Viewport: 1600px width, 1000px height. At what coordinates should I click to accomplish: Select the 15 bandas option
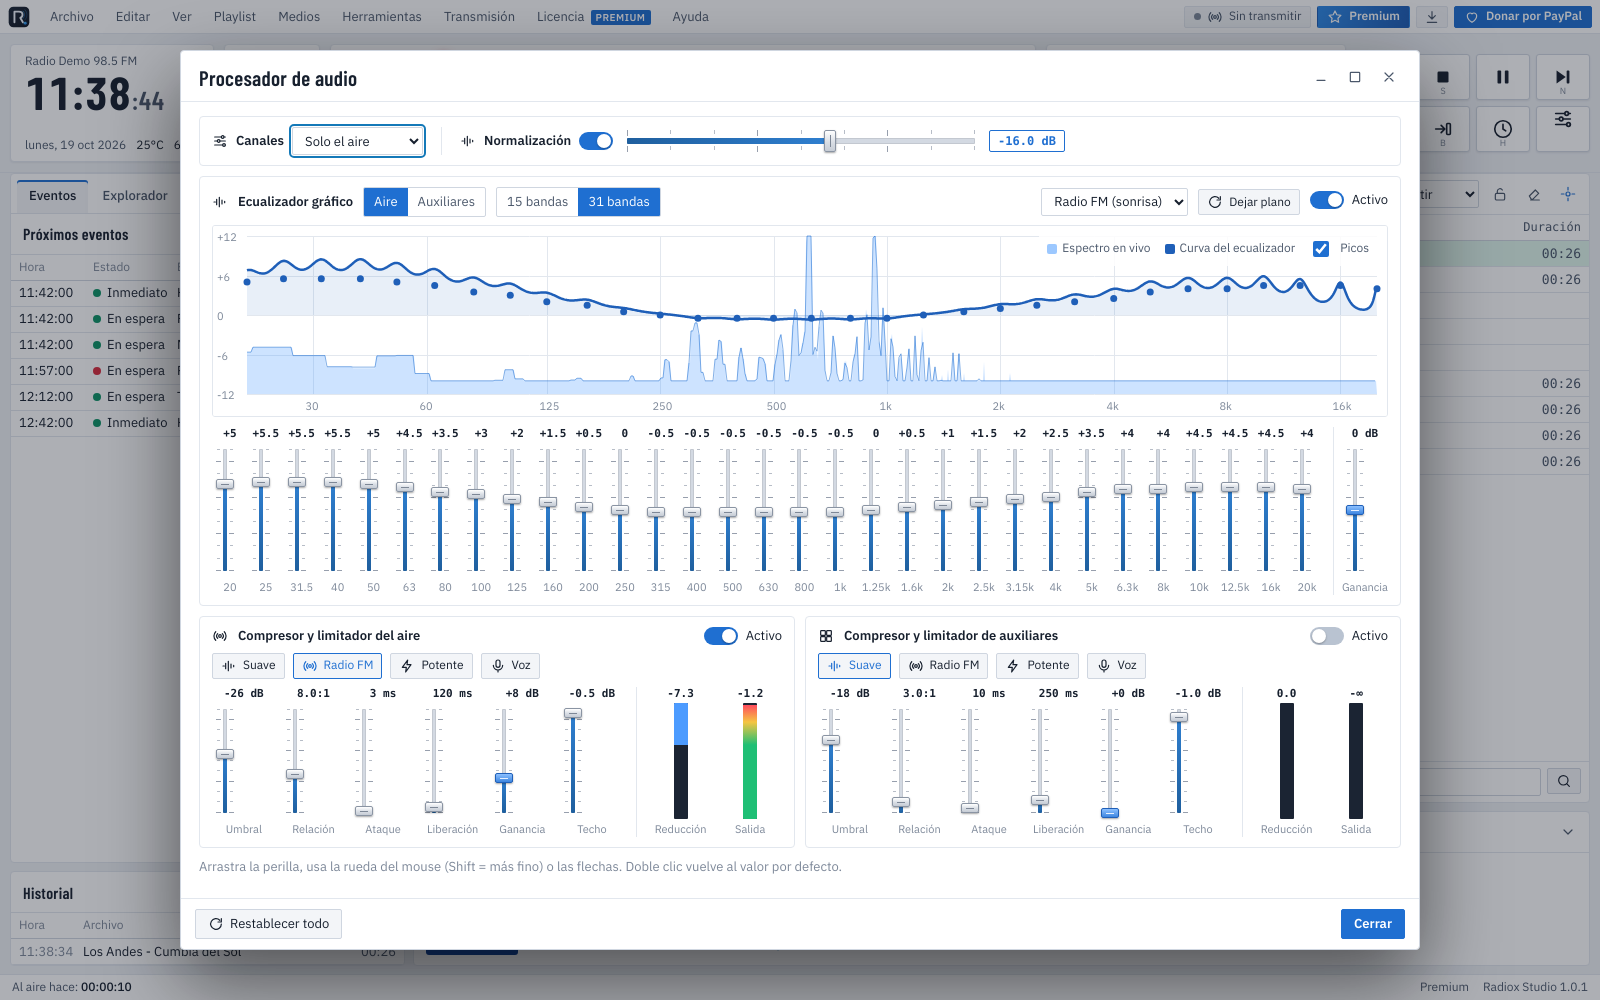(x=537, y=202)
